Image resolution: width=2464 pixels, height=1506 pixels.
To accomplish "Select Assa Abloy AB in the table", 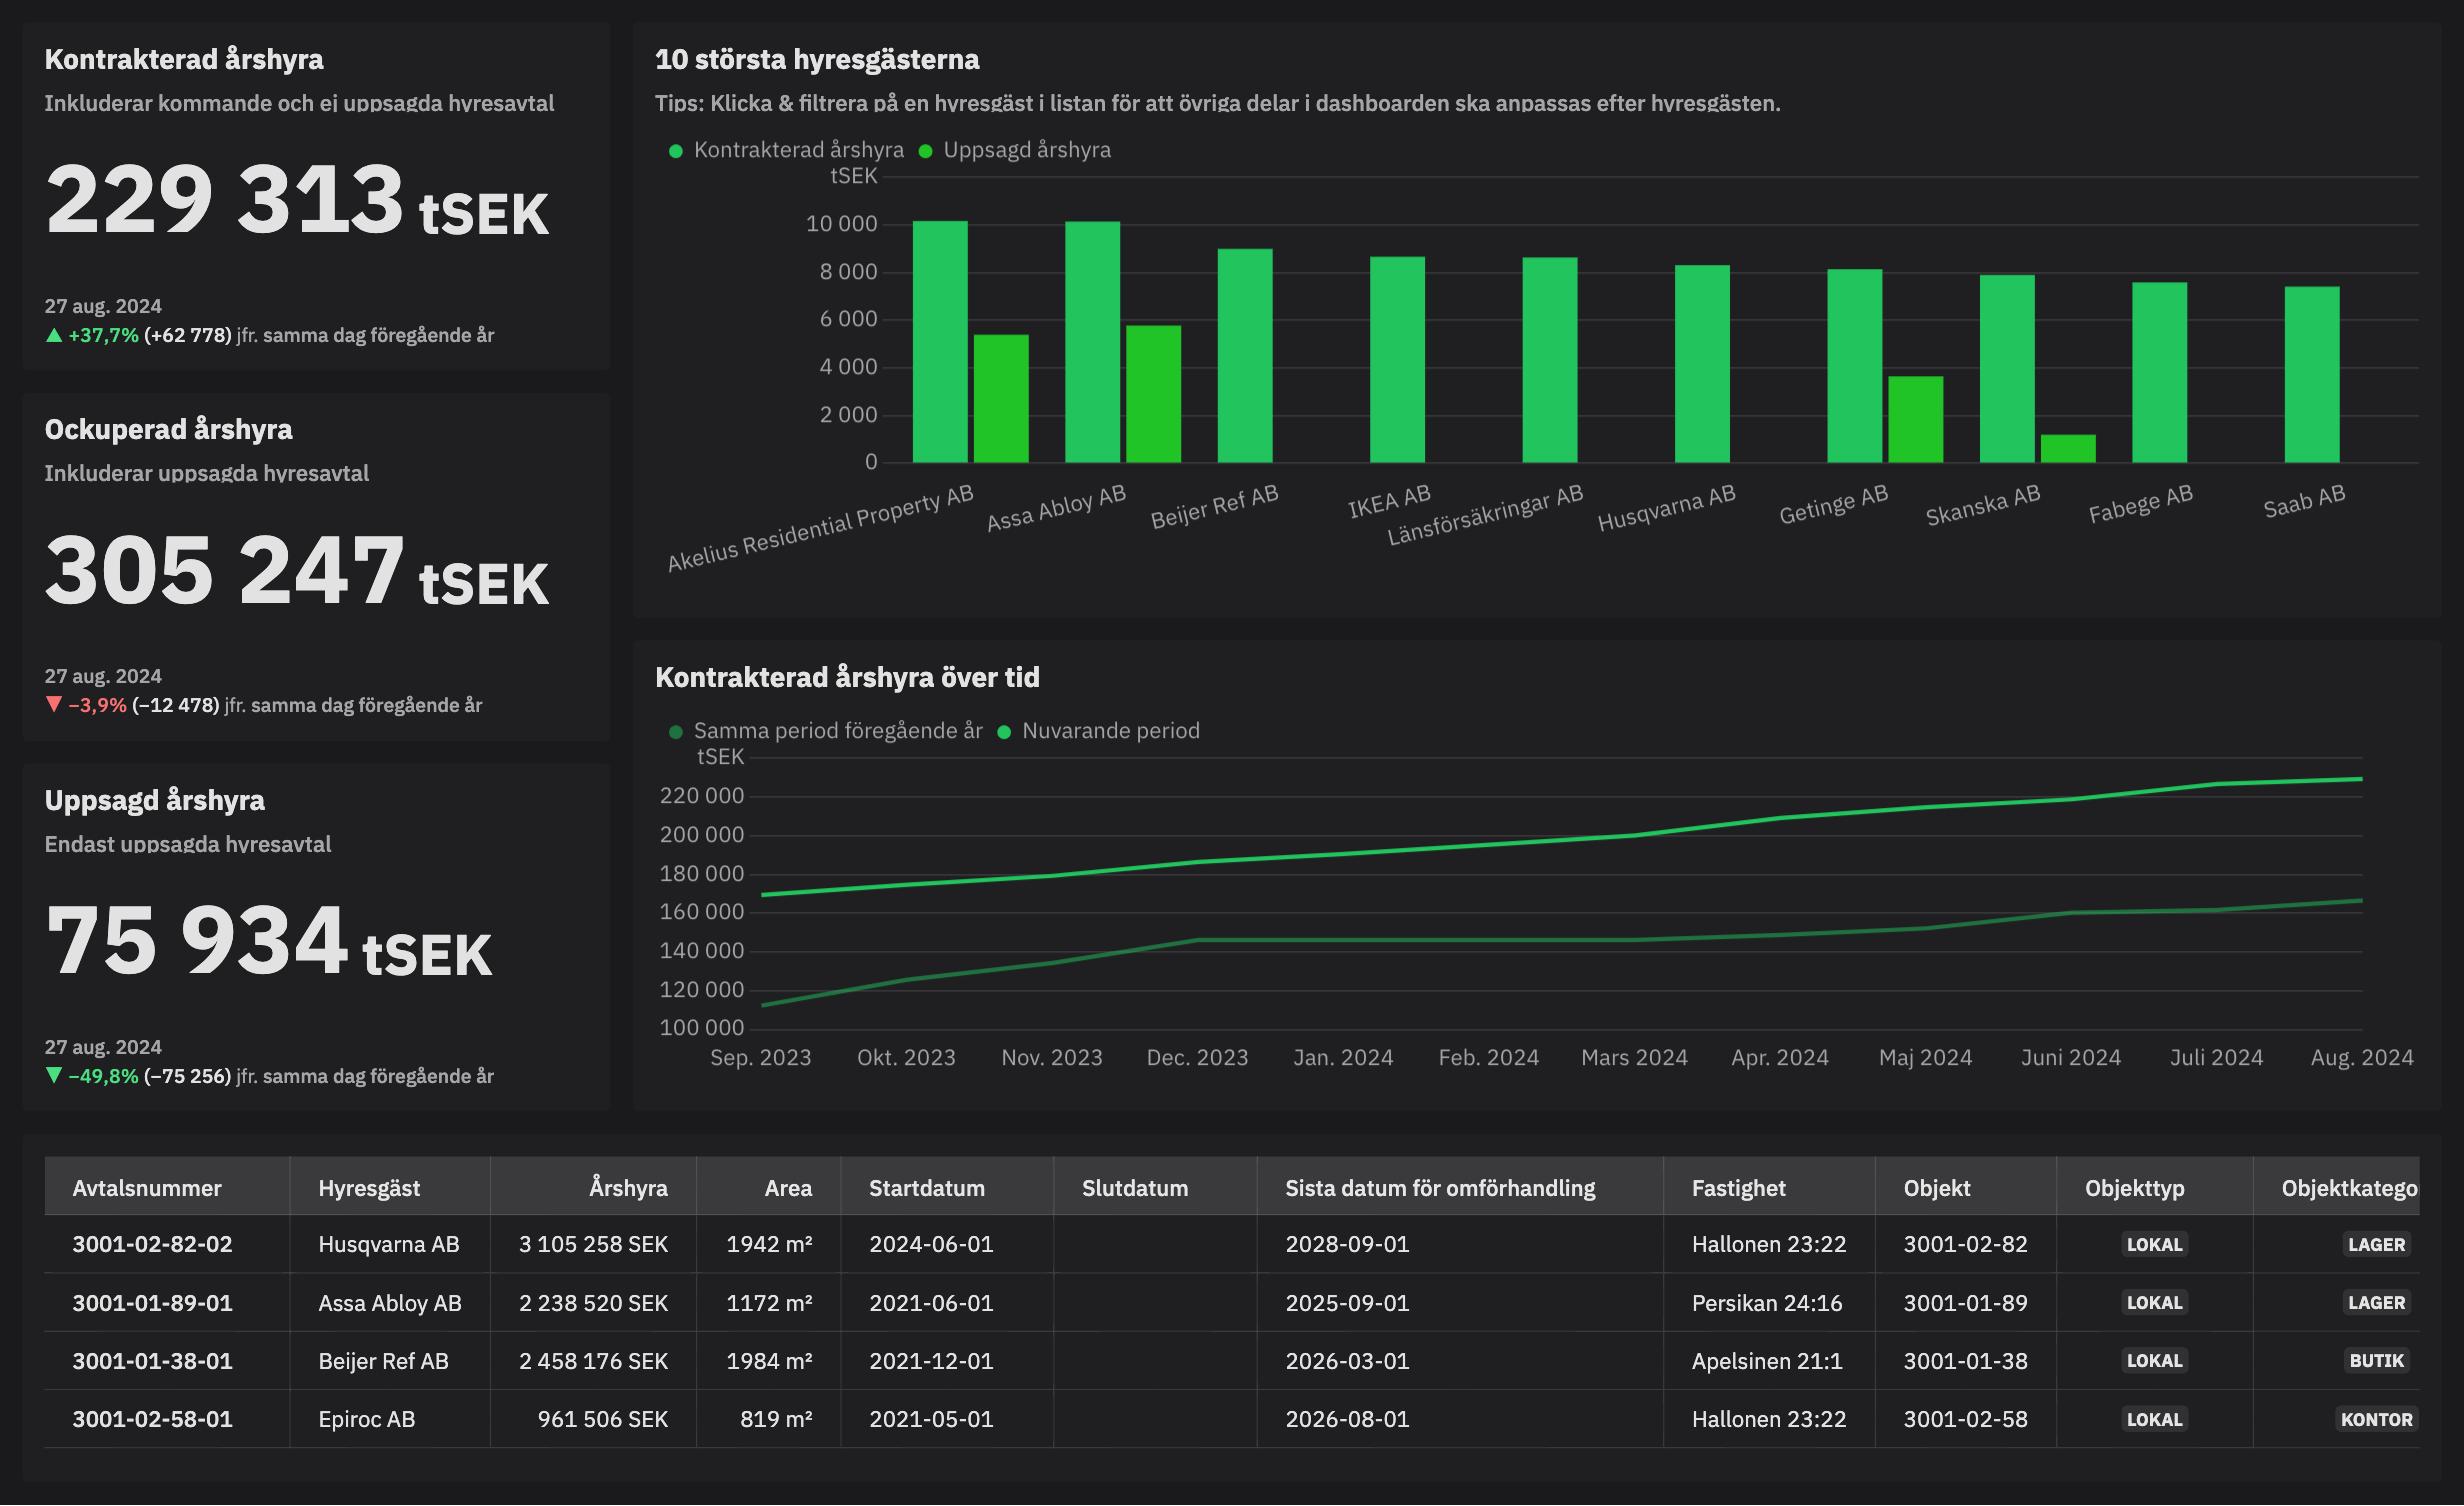I will click(390, 1303).
